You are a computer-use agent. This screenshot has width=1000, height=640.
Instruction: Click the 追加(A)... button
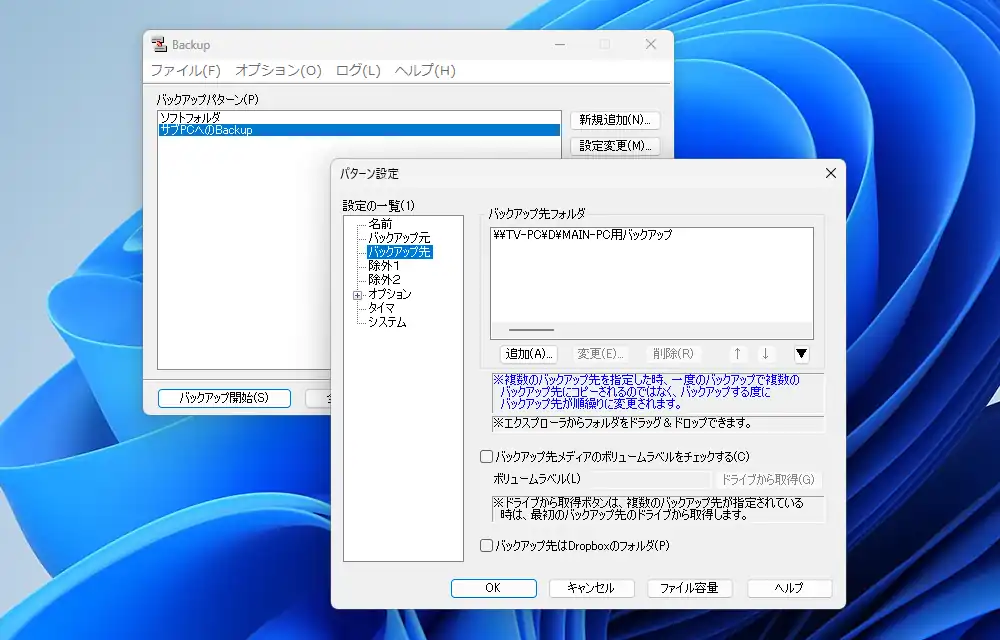[x=529, y=353]
